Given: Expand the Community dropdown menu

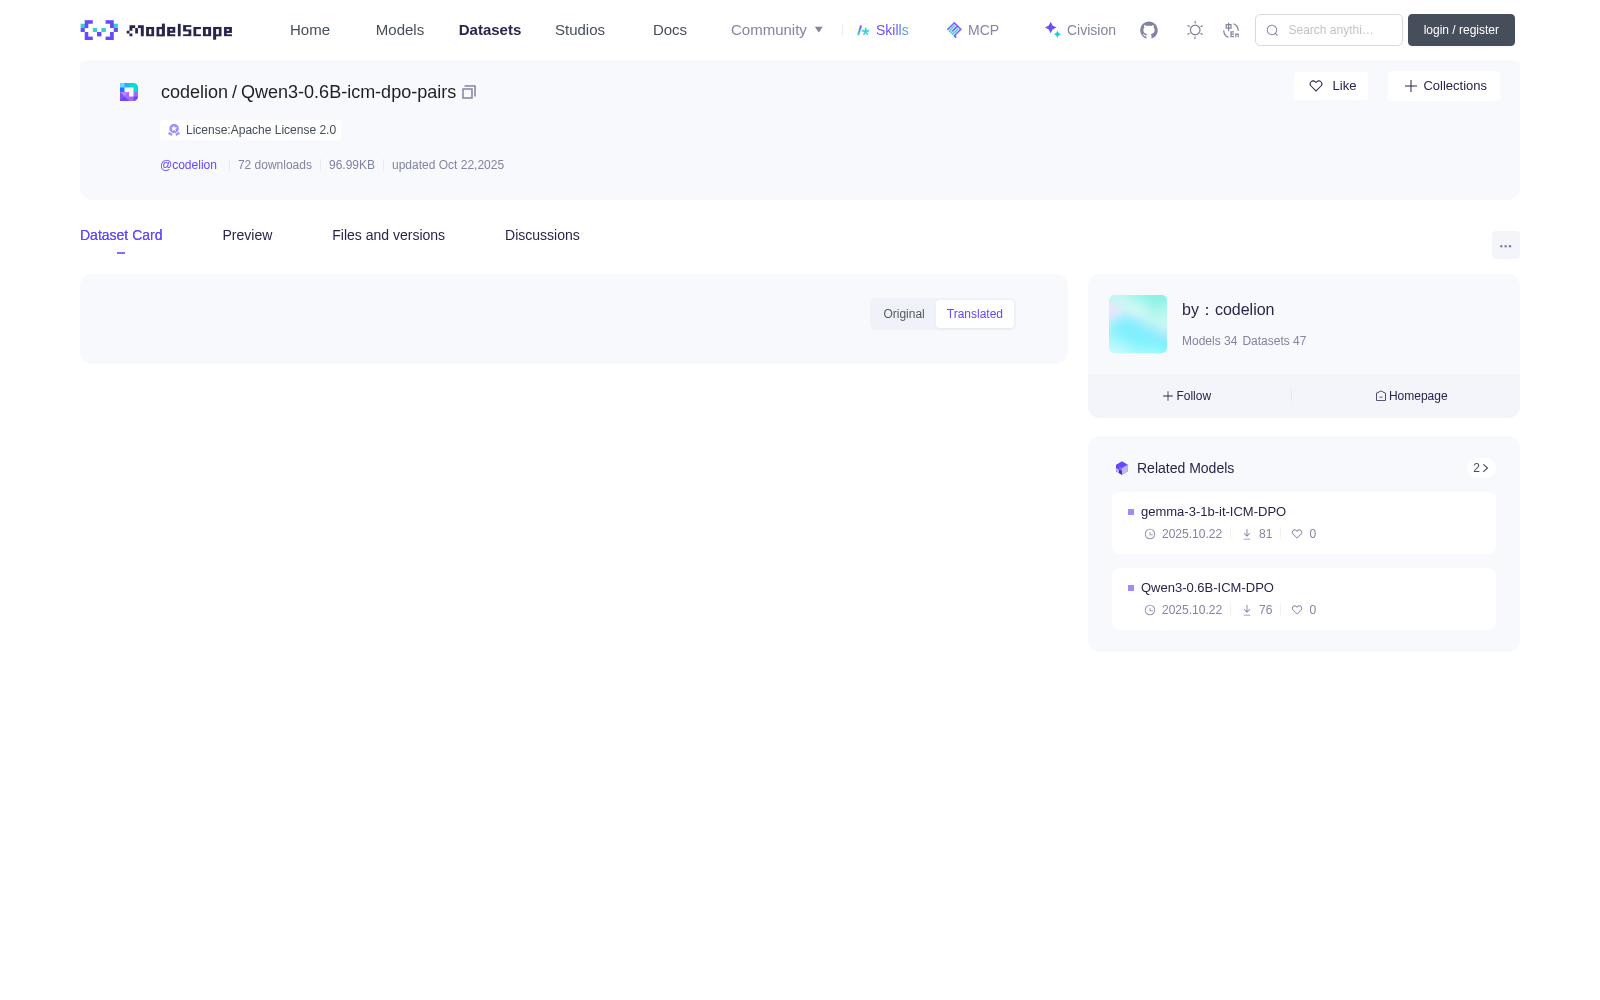Looking at the screenshot, I should click(x=777, y=30).
